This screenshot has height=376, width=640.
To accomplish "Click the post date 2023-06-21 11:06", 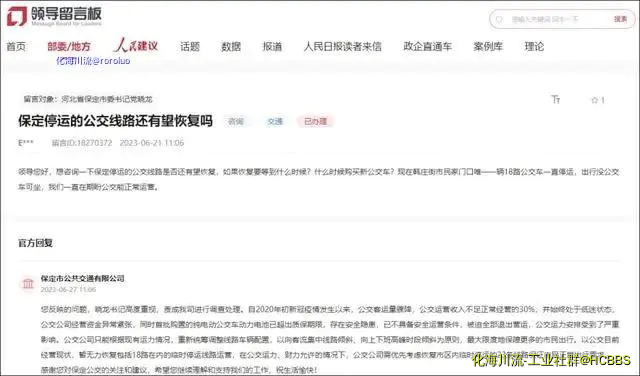I will point(152,143).
